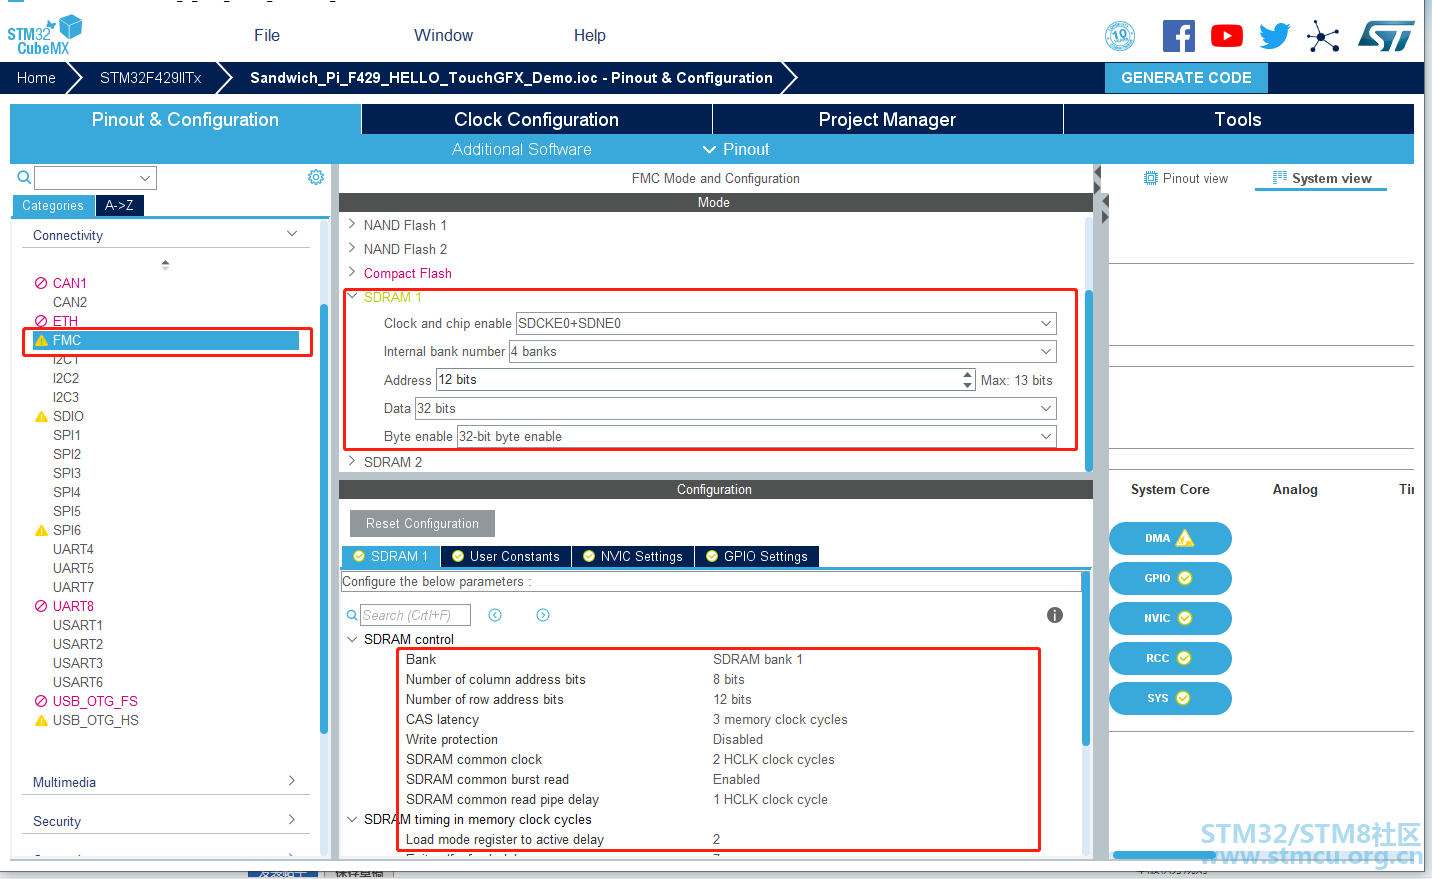Open Internal bank number dropdown
Image resolution: width=1432 pixels, height=879 pixels.
1046,351
